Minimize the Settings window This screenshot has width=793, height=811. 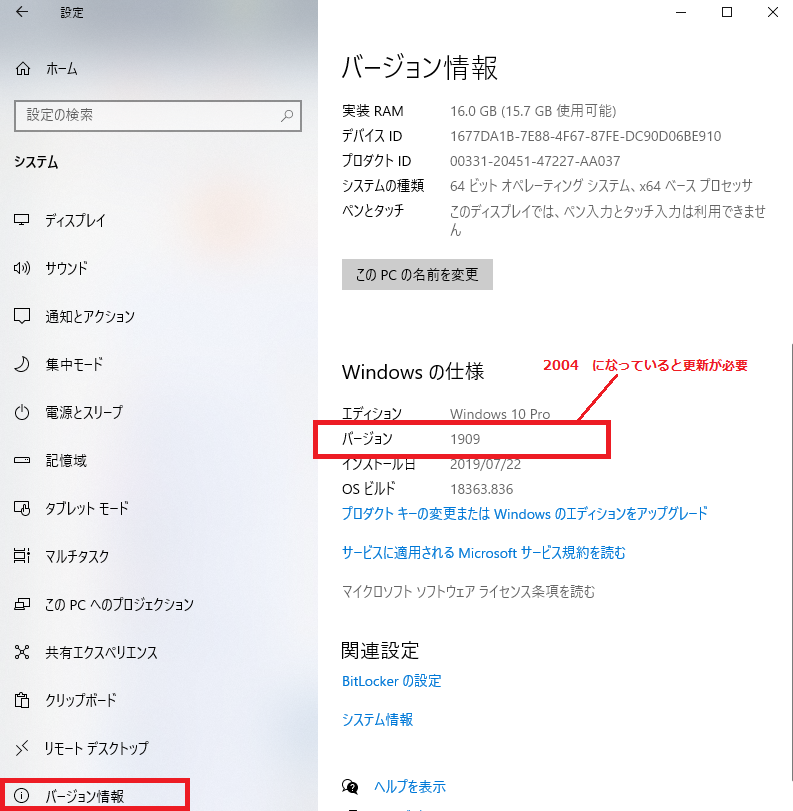point(681,12)
